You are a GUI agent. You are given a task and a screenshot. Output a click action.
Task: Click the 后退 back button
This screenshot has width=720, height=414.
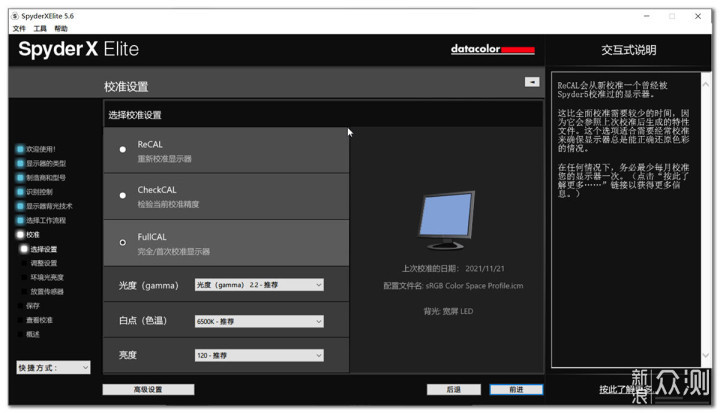(x=454, y=389)
